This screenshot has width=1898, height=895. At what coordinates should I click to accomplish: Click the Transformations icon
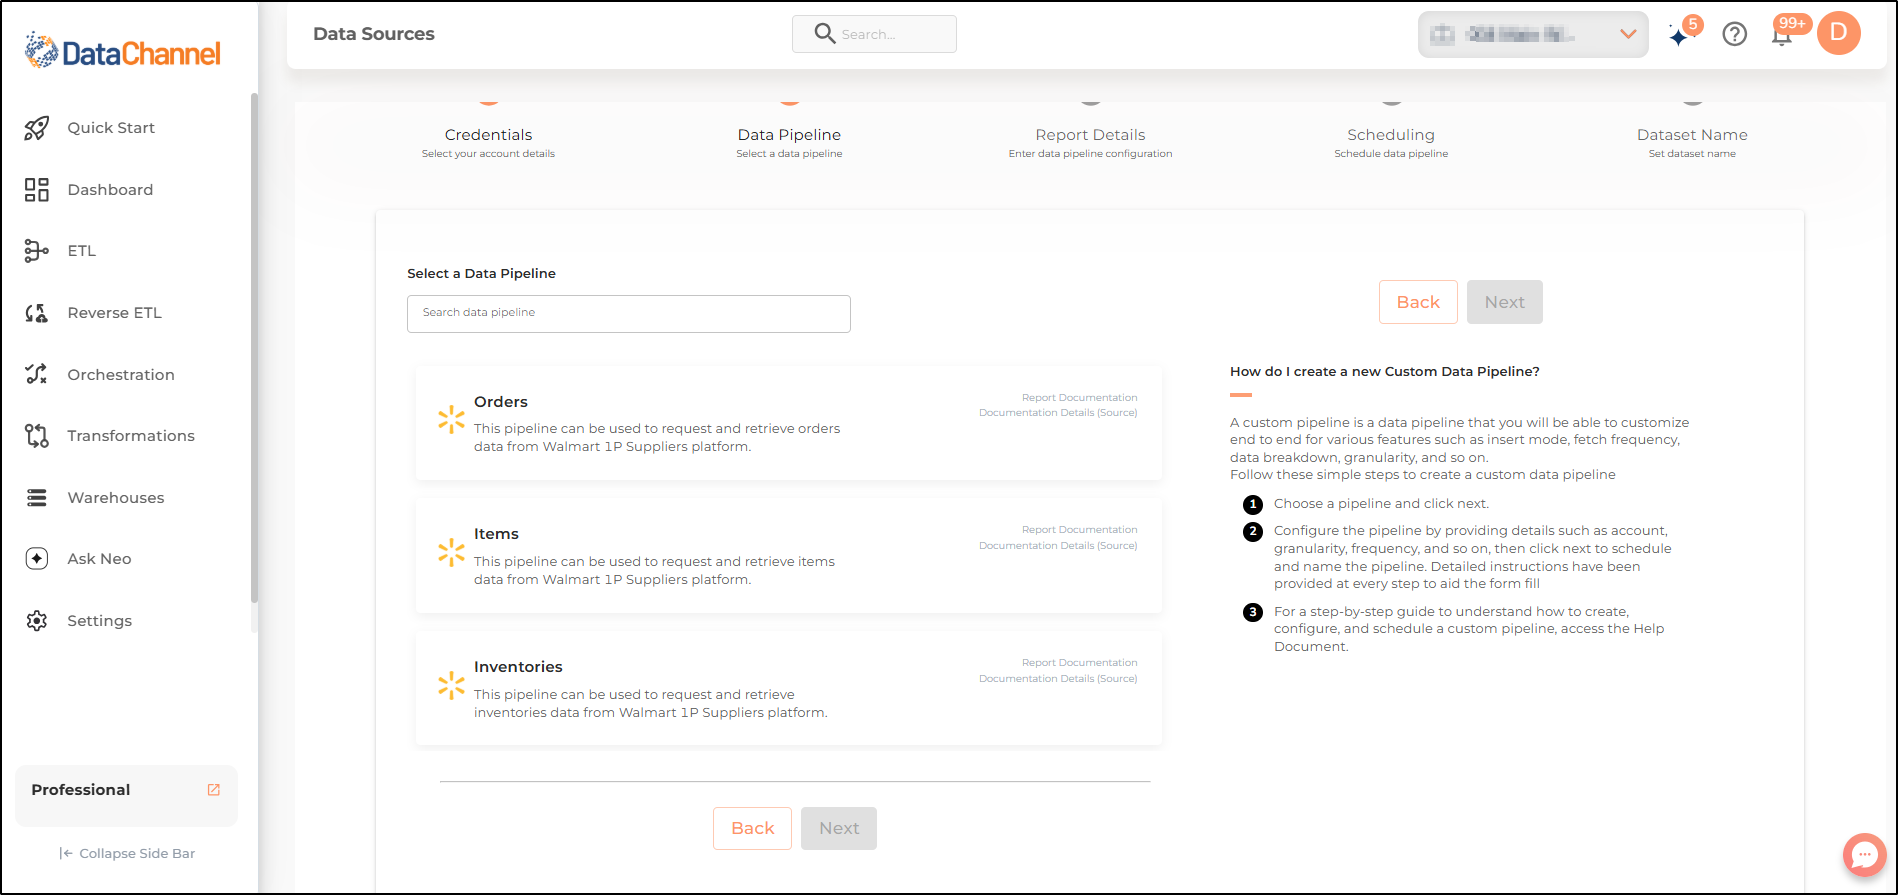37,436
